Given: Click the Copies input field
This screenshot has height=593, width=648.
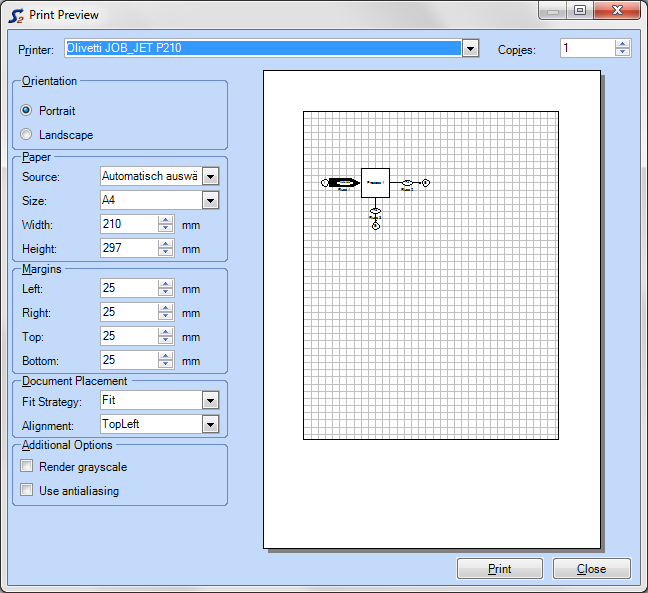Looking at the screenshot, I should pyautogui.click(x=588, y=48).
